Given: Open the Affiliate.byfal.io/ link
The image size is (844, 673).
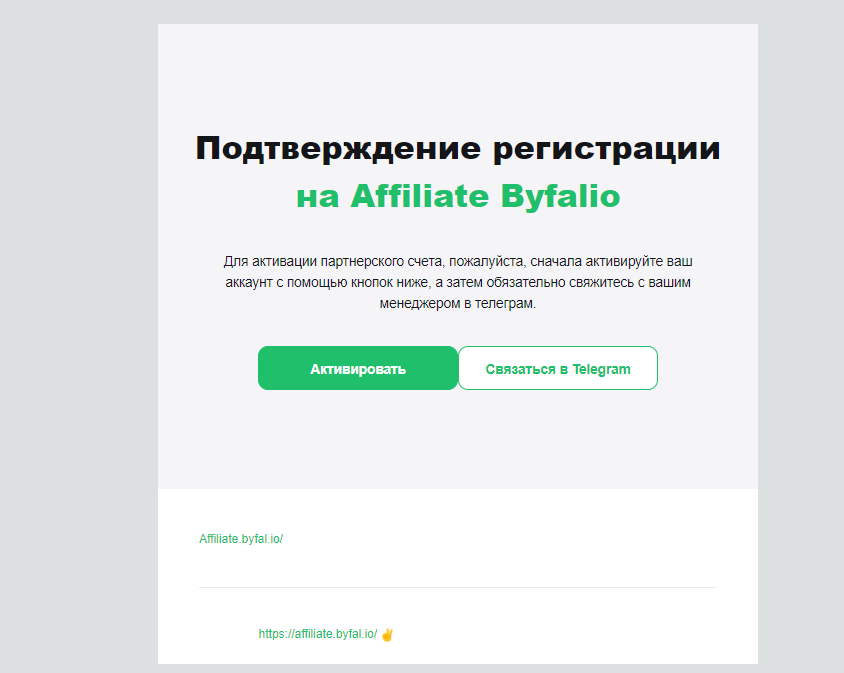Looking at the screenshot, I should pyautogui.click(x=241, y=539).
